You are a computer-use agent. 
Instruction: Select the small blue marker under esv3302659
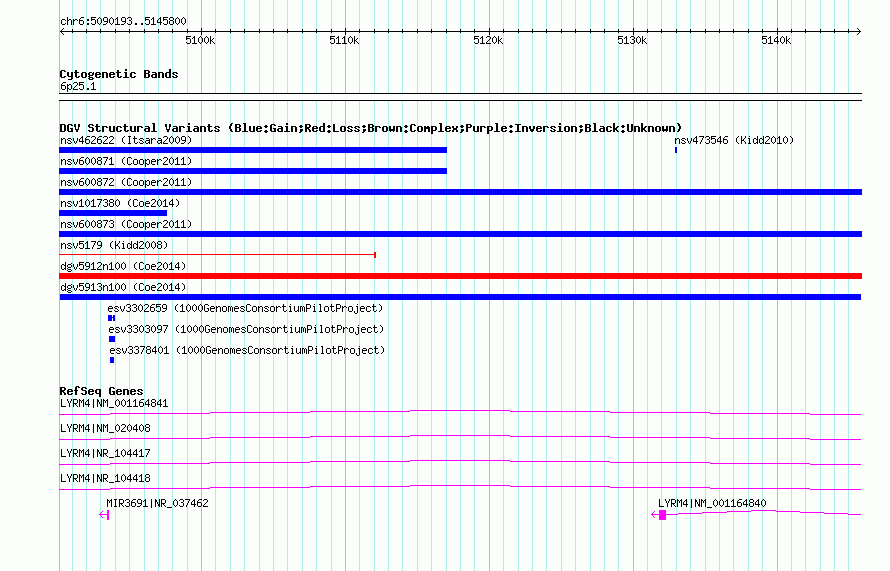111,318
